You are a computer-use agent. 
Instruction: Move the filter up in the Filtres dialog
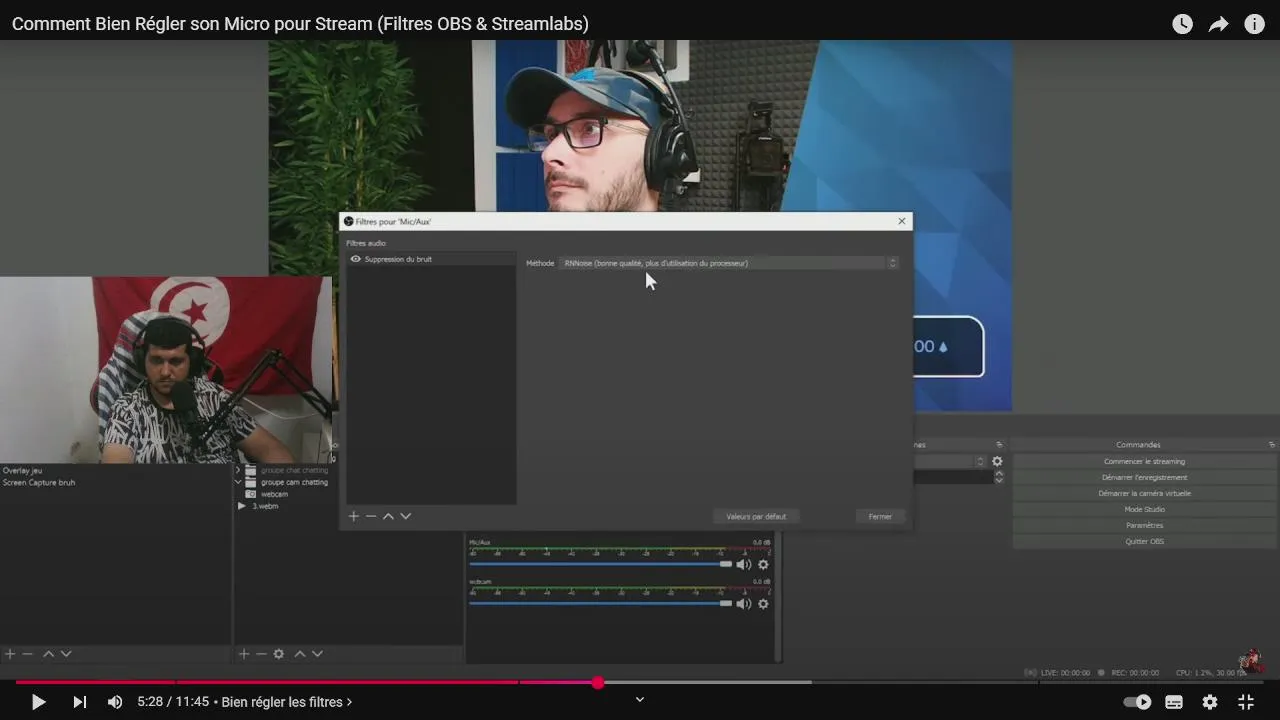point(388,516)
